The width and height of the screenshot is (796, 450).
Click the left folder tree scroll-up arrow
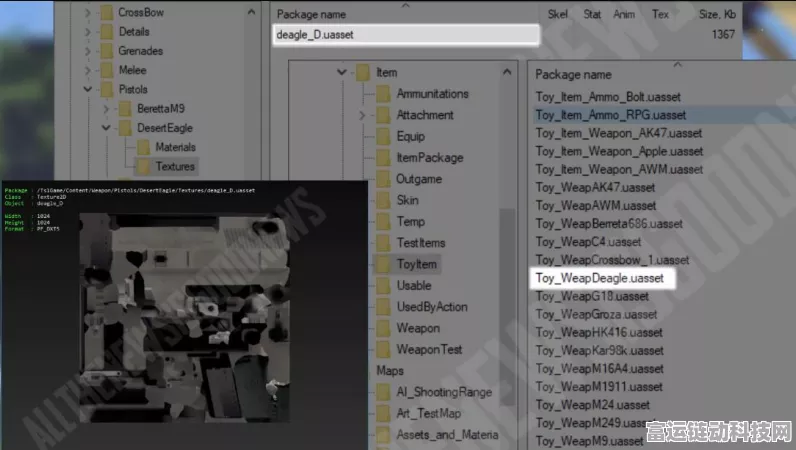coord(251,12)
